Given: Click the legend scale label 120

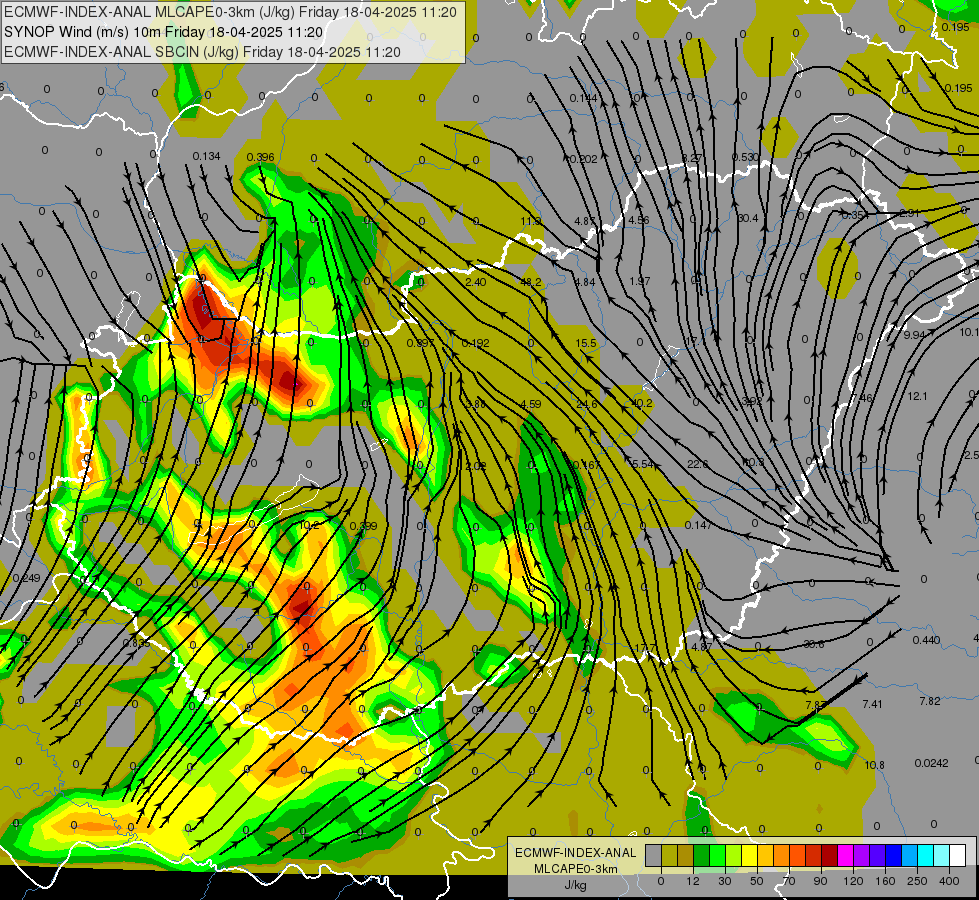Looking at the screenshot, I should click(854, 882).
